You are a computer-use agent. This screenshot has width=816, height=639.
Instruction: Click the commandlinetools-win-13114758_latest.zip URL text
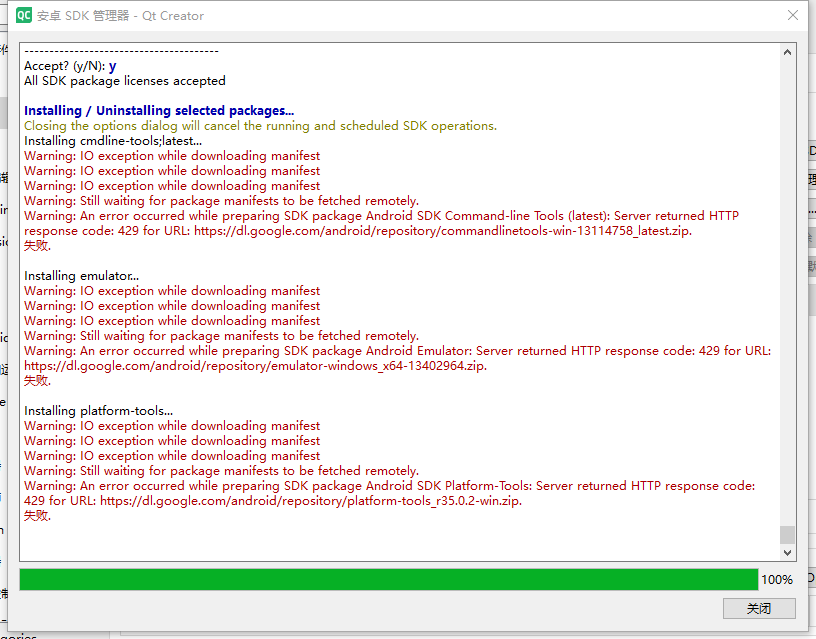point(443,231)
